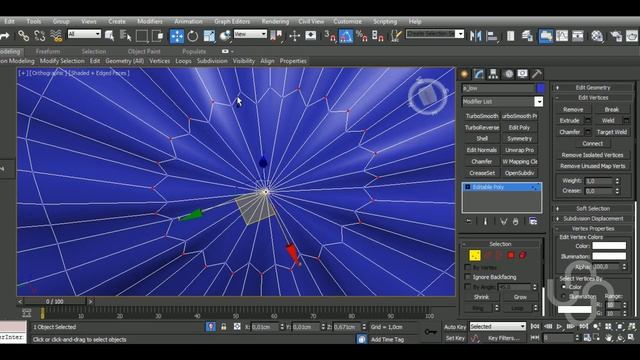Click the Select and Scale tool
The image size is (640, 360).
[x=209, y=36]
